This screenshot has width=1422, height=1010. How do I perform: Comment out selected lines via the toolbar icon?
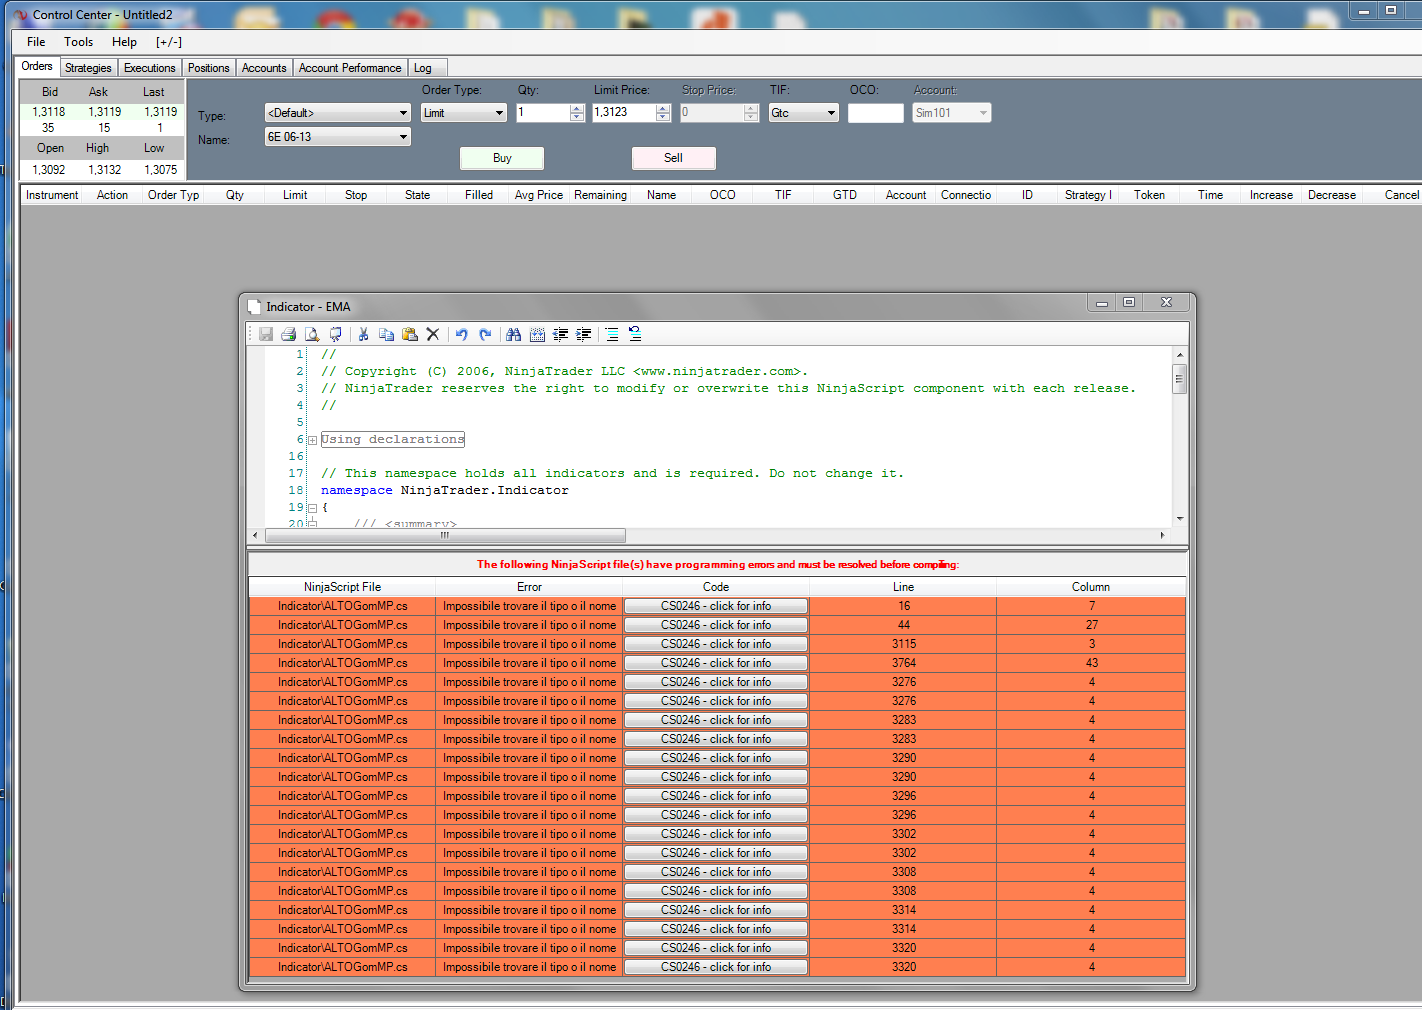click(x=612, y=334)
